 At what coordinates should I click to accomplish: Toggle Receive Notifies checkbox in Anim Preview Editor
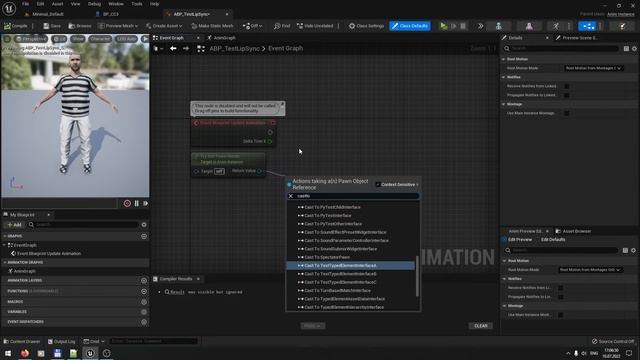(x=560, y=288)
